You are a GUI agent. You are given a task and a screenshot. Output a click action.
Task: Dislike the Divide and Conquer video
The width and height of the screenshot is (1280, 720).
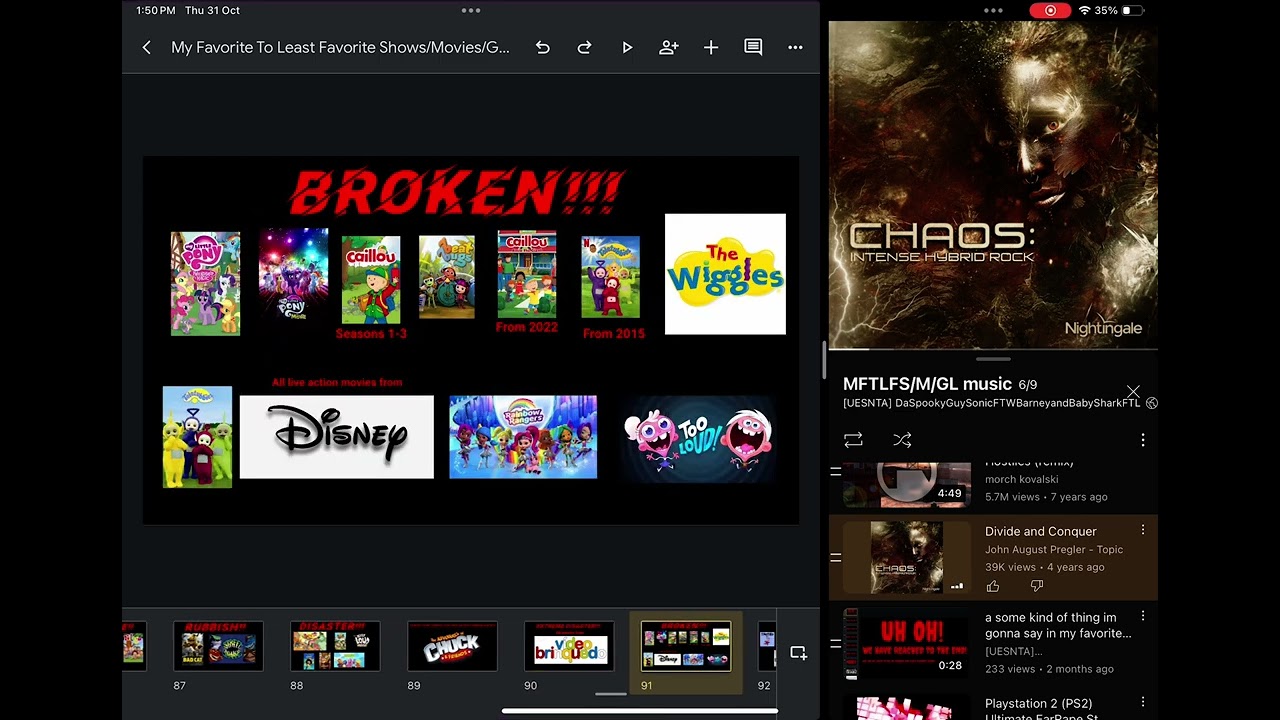point(1037,587)
